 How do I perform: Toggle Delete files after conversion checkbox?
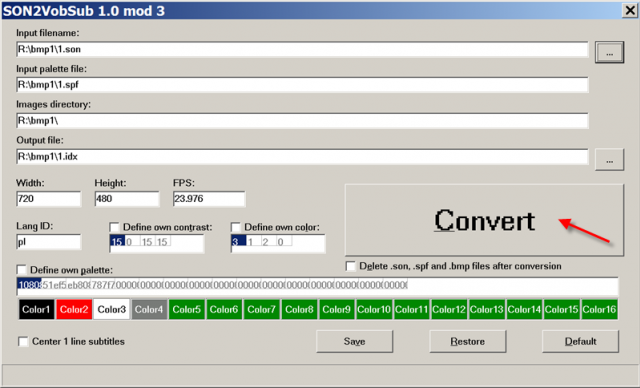click(x=350, y=266)
